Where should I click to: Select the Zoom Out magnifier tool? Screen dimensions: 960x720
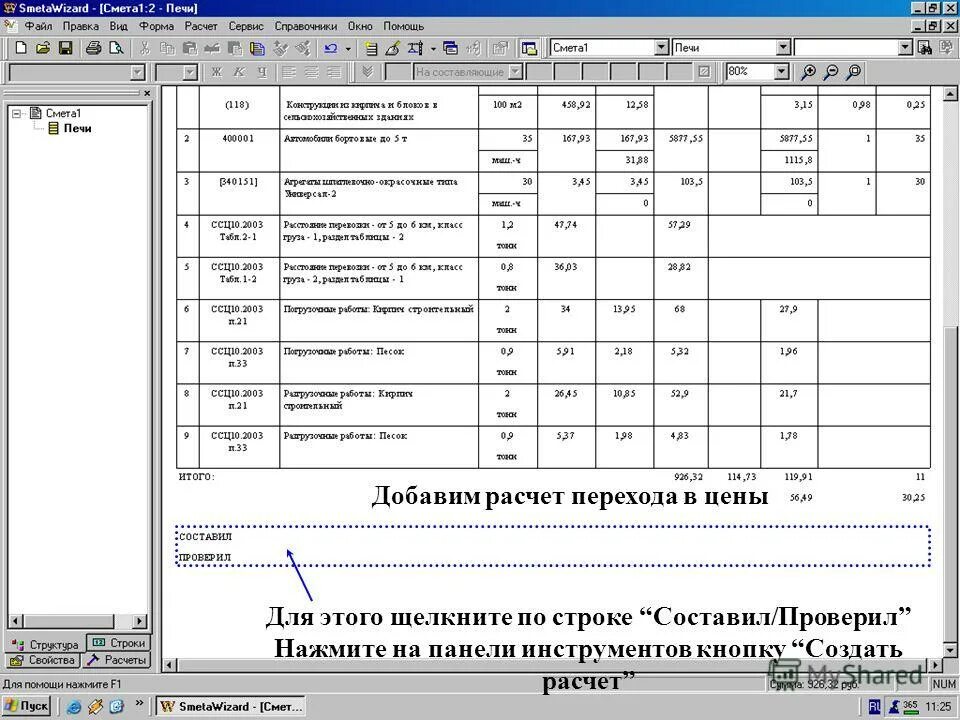(831, 72)
